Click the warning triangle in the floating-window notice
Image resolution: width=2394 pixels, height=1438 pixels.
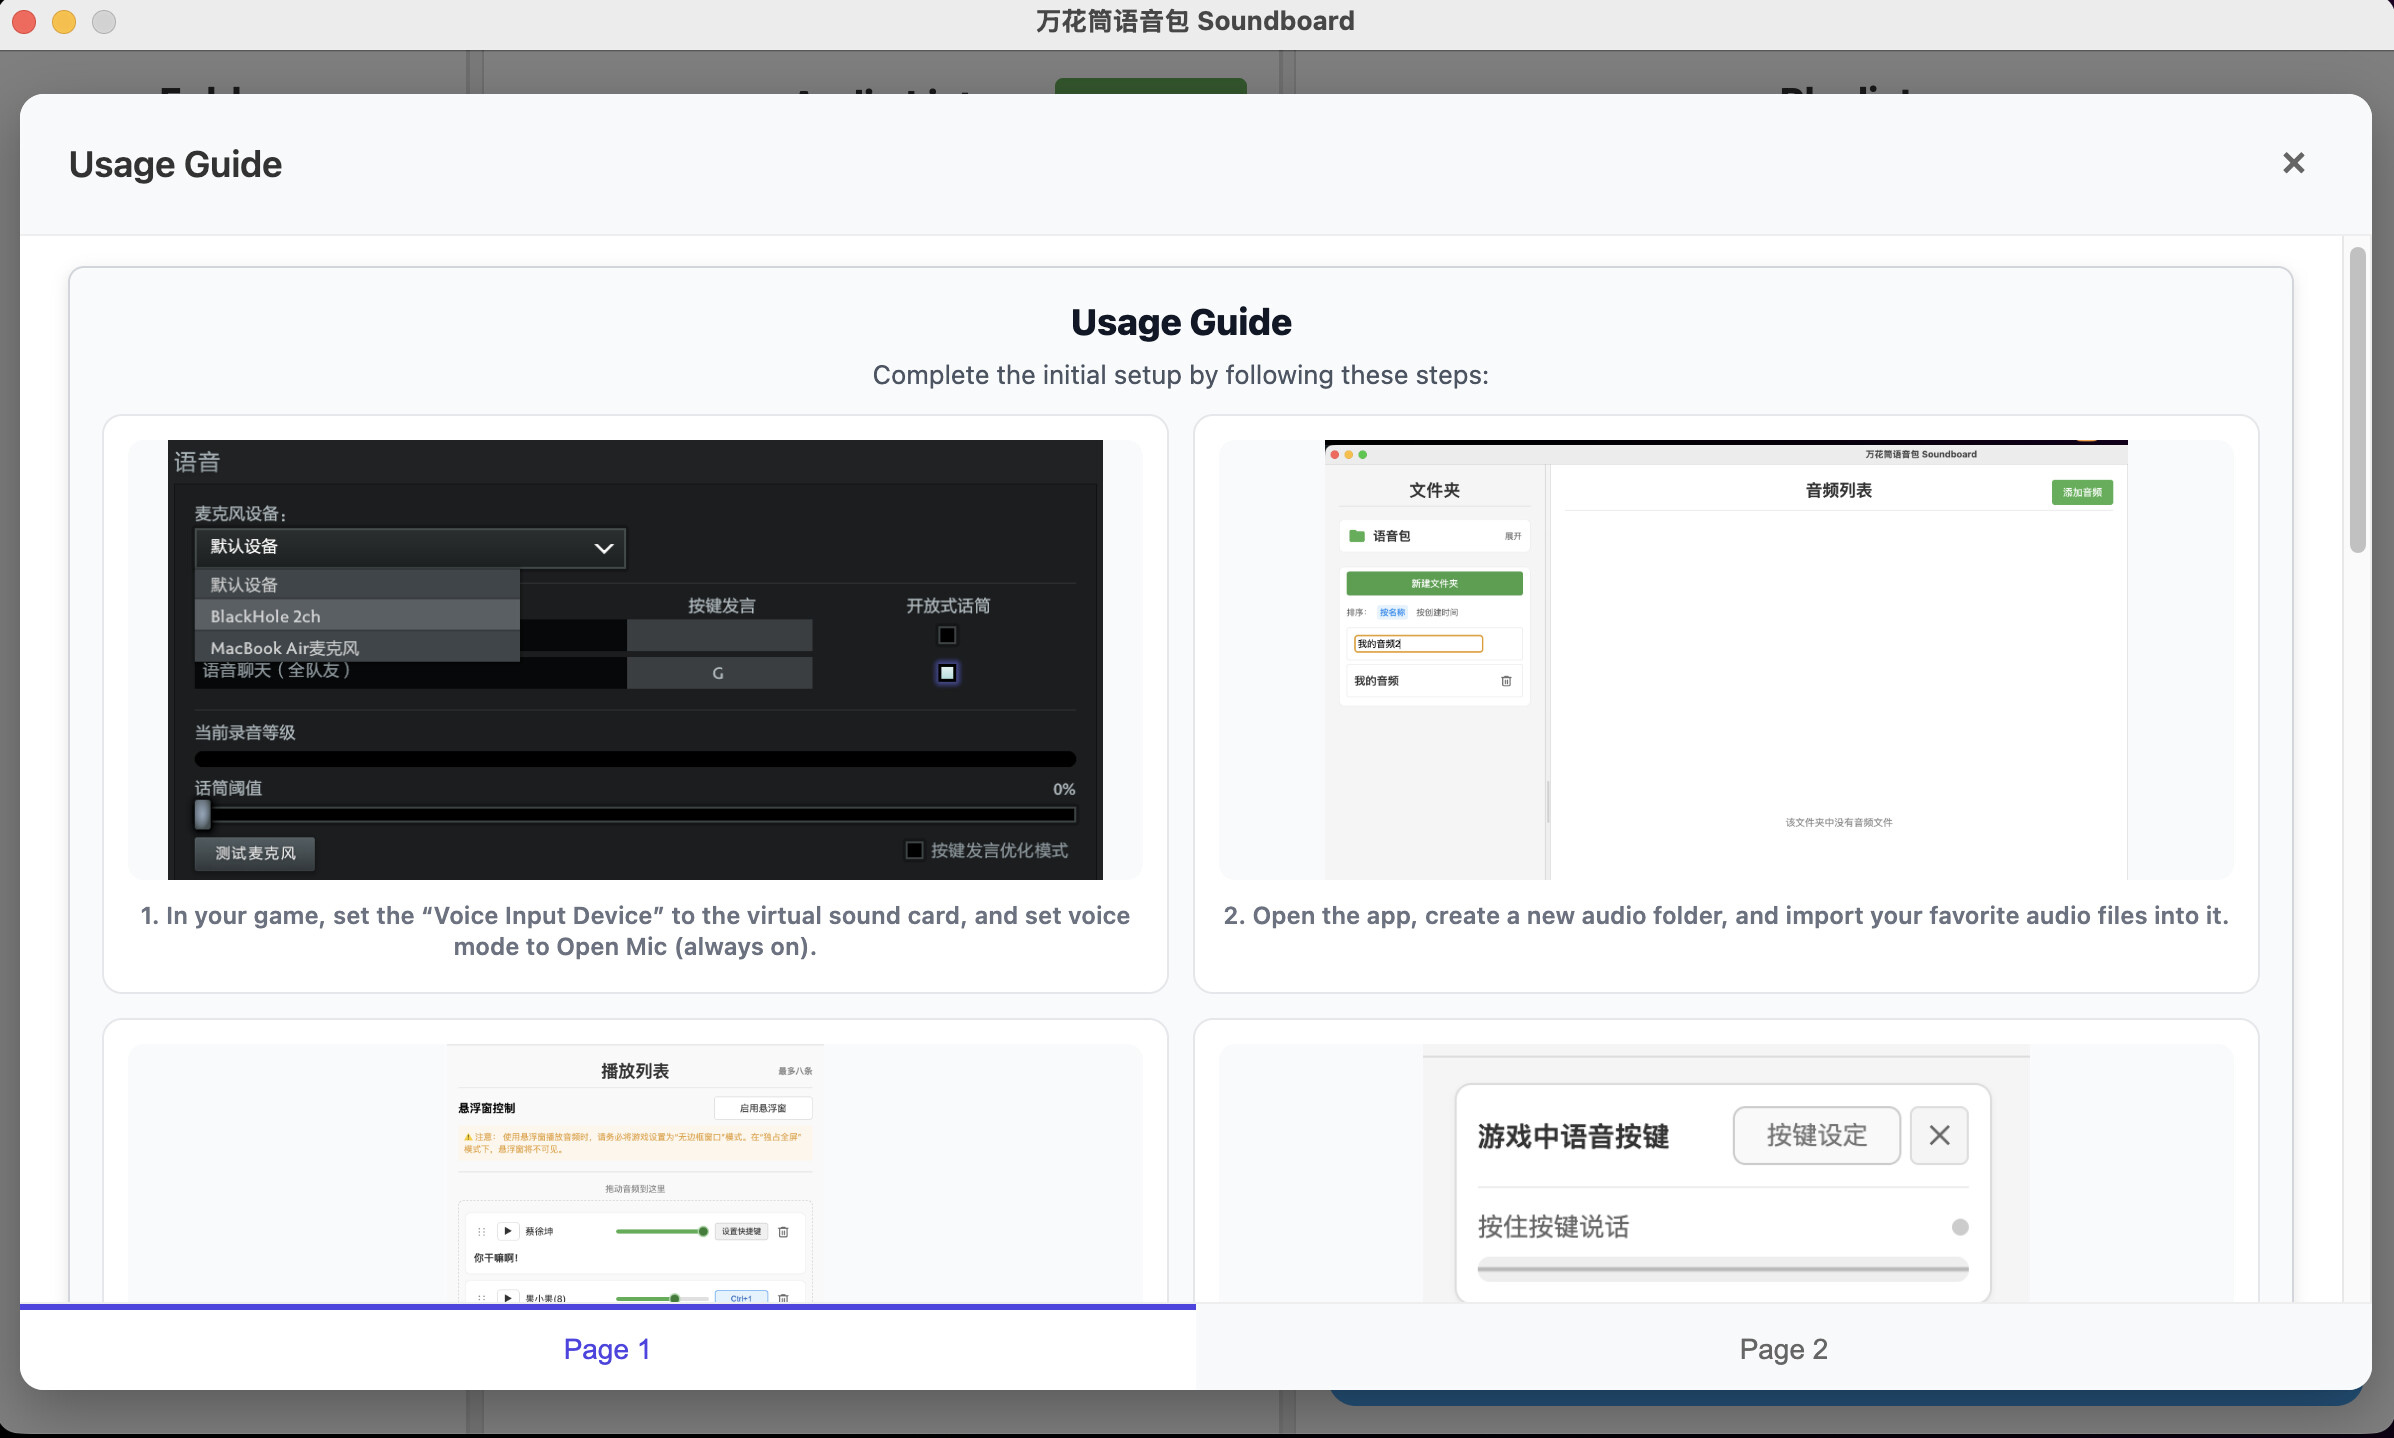point(466,1137)
